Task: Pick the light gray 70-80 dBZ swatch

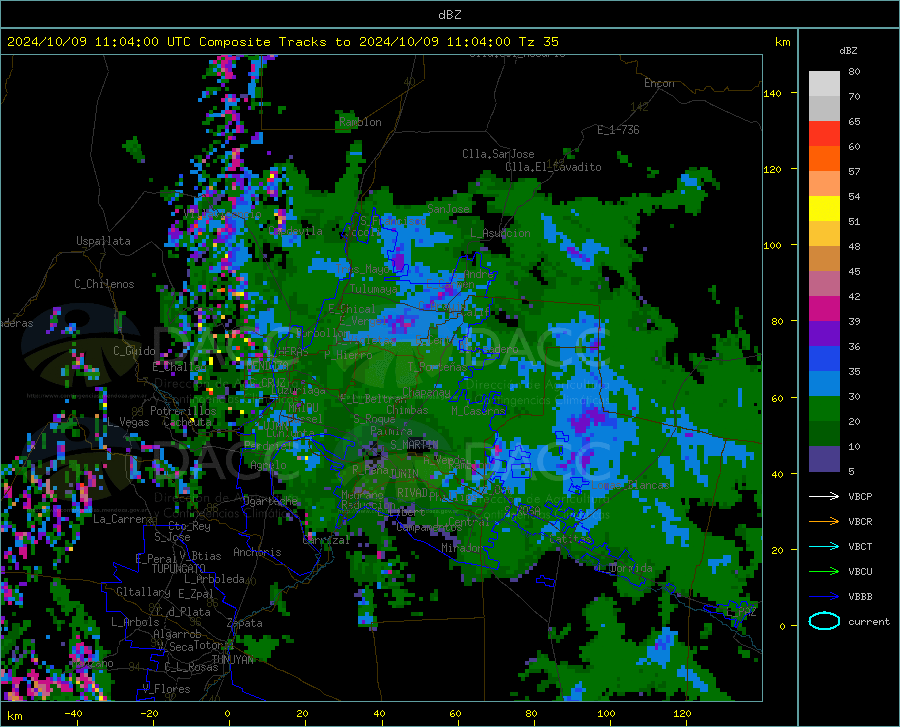Action: tap(824, 84)
